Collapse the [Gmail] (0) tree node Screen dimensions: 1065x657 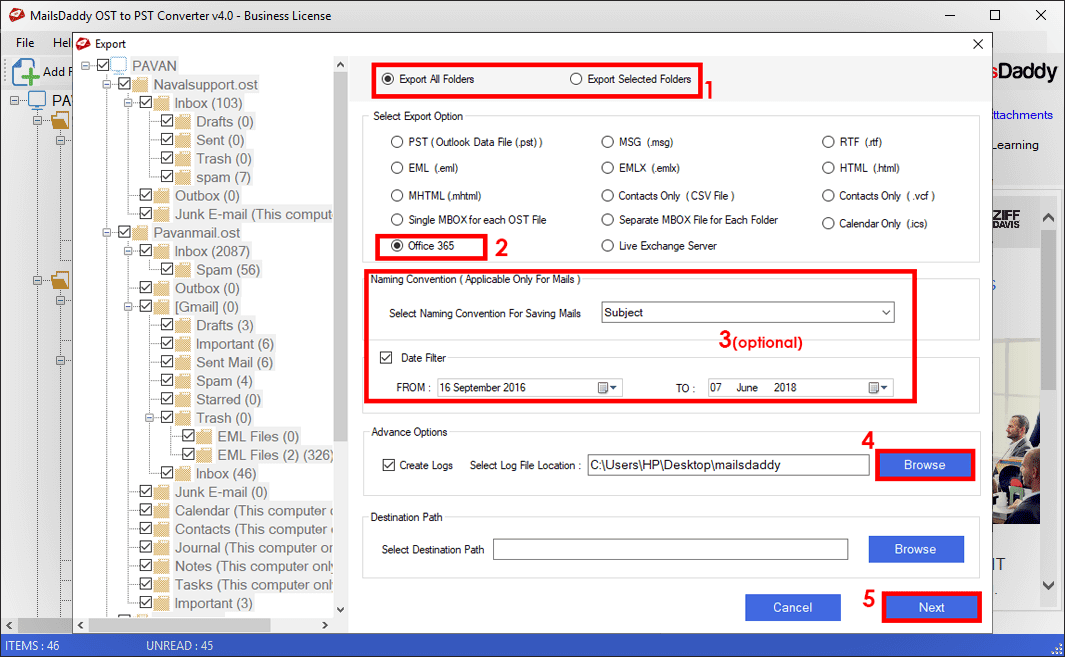pos(128,307)
